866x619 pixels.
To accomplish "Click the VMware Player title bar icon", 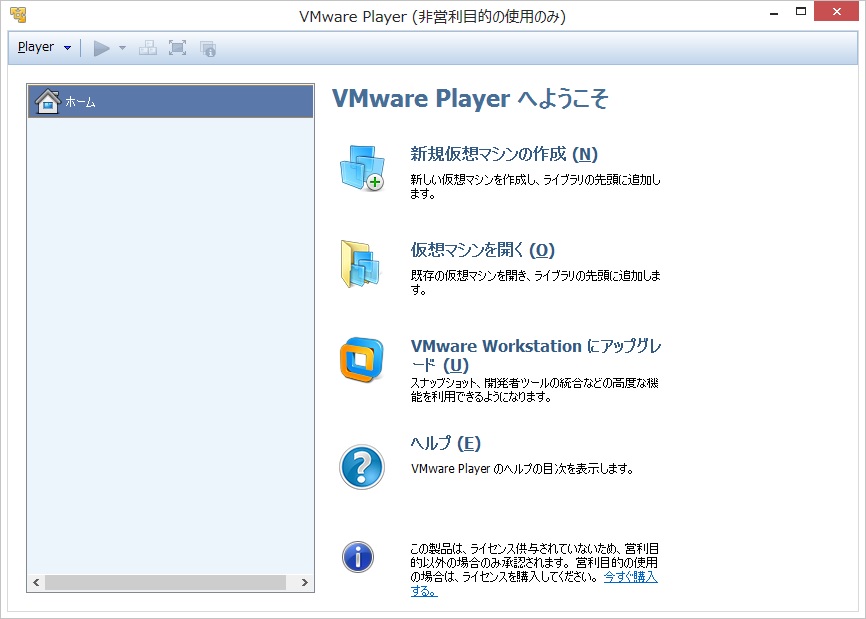I will click(18, 15).
